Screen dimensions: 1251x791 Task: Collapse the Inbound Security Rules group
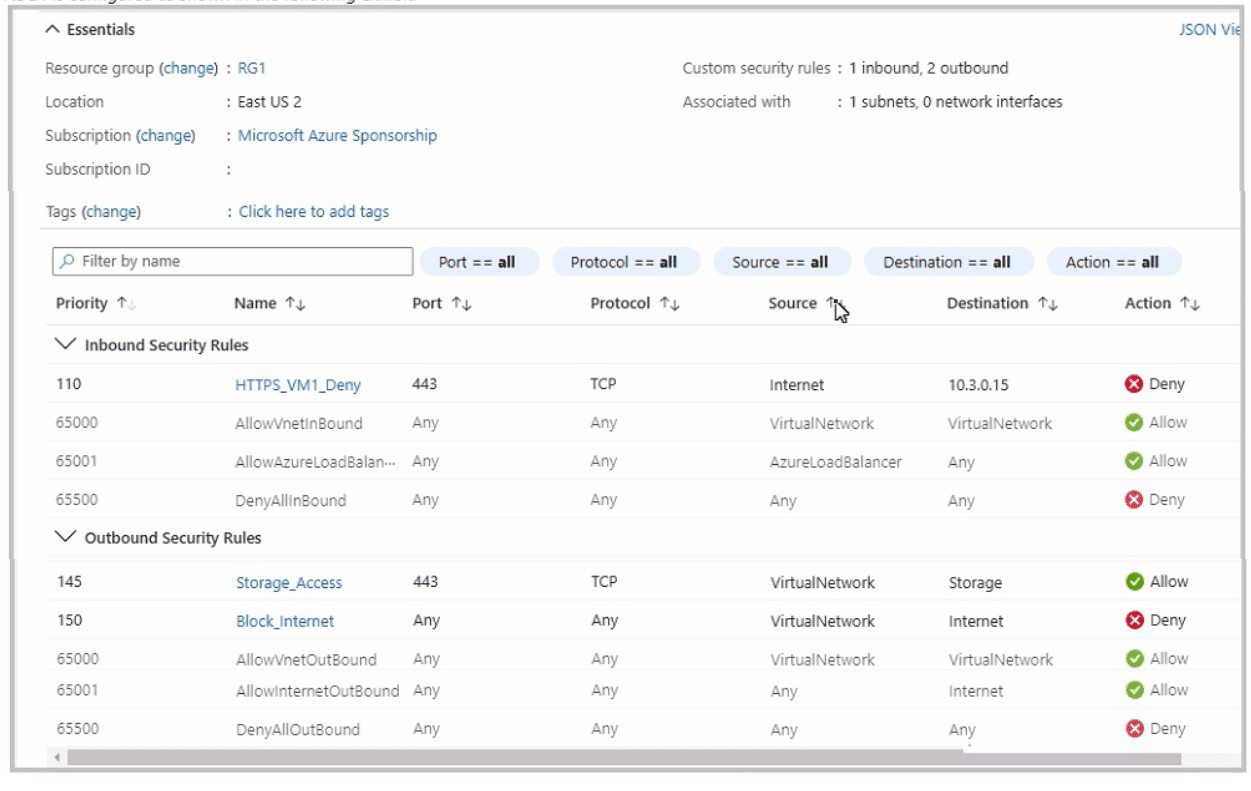[x=66, y=345]
